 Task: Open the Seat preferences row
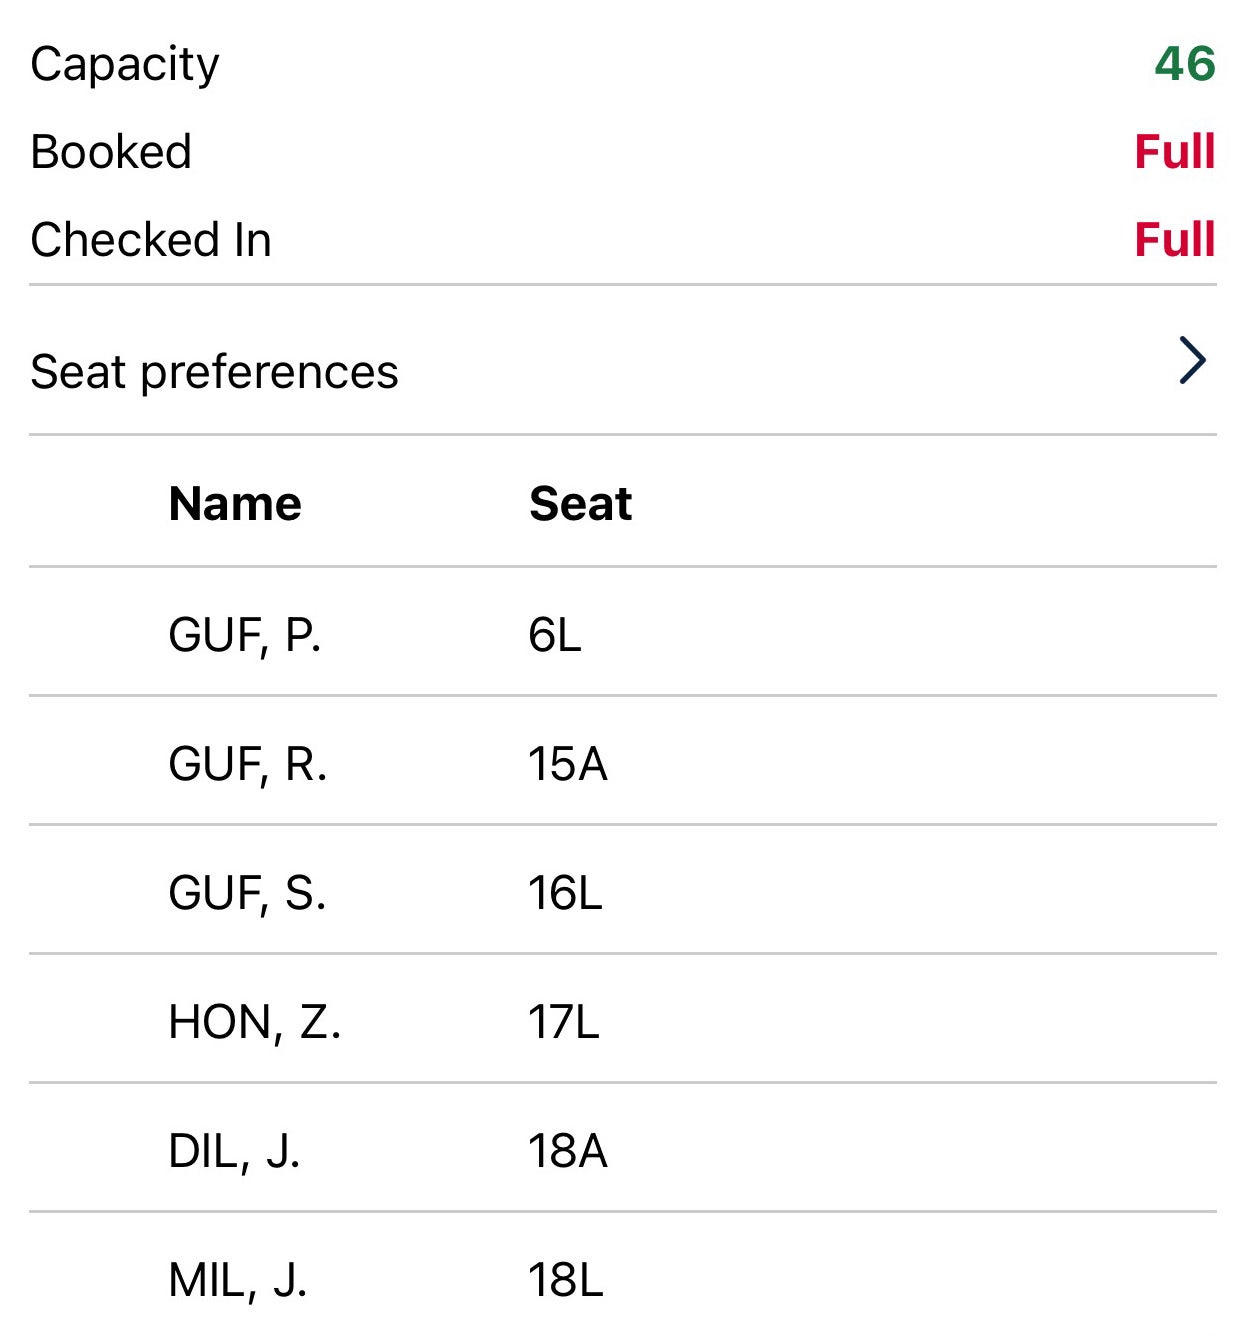pyautogui.click(x=215, y=372)
